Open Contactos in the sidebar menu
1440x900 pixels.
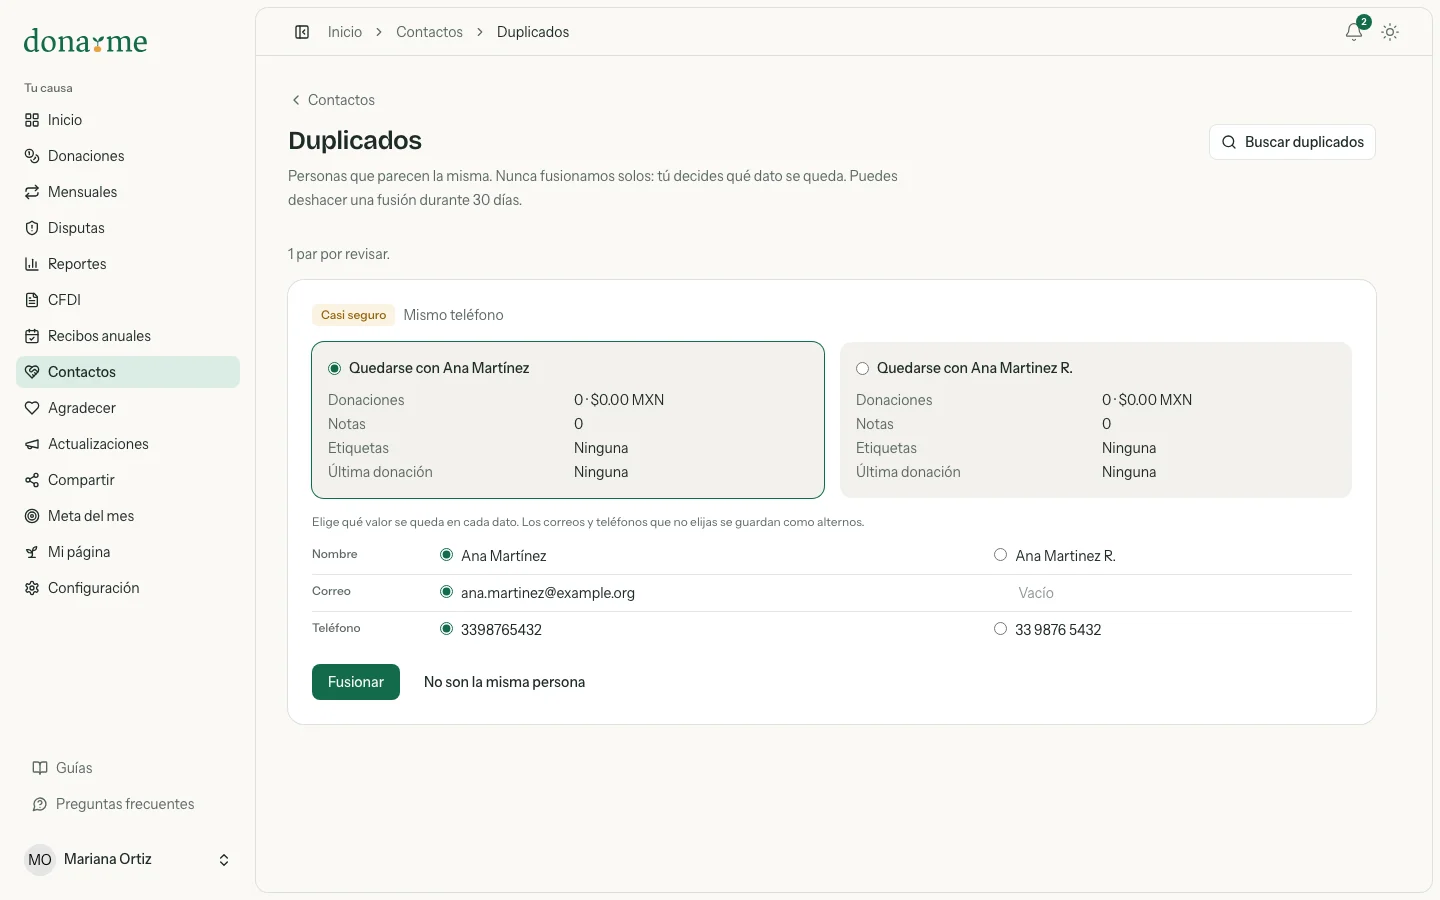(x=128, y=372)
